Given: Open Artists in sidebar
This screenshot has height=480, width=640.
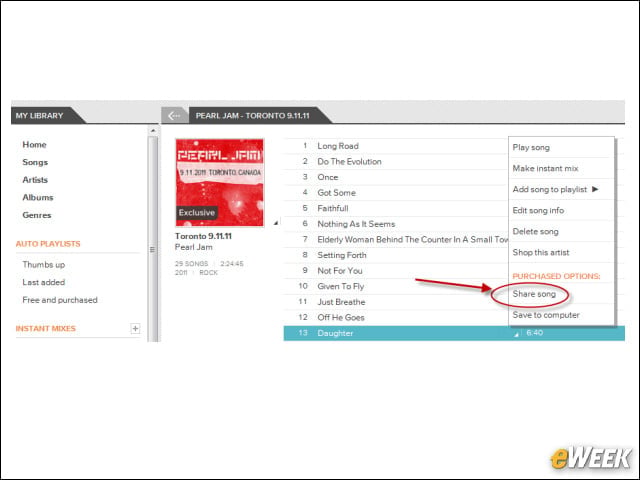Looking at the screenshot, I should (35, 180).
